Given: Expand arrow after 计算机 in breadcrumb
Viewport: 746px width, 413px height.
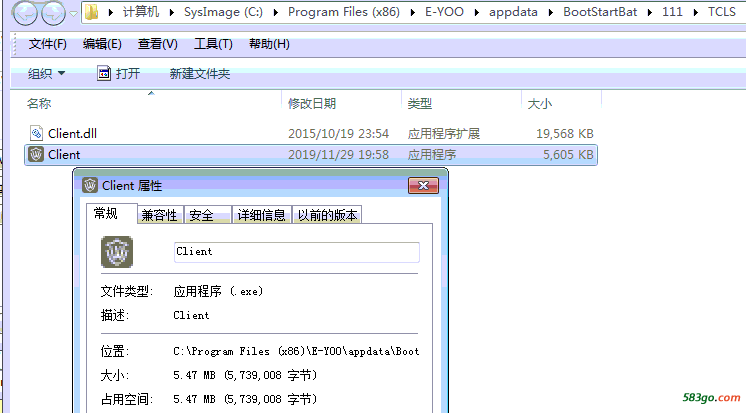Looking at the screenshot, I should pos(172,12).
